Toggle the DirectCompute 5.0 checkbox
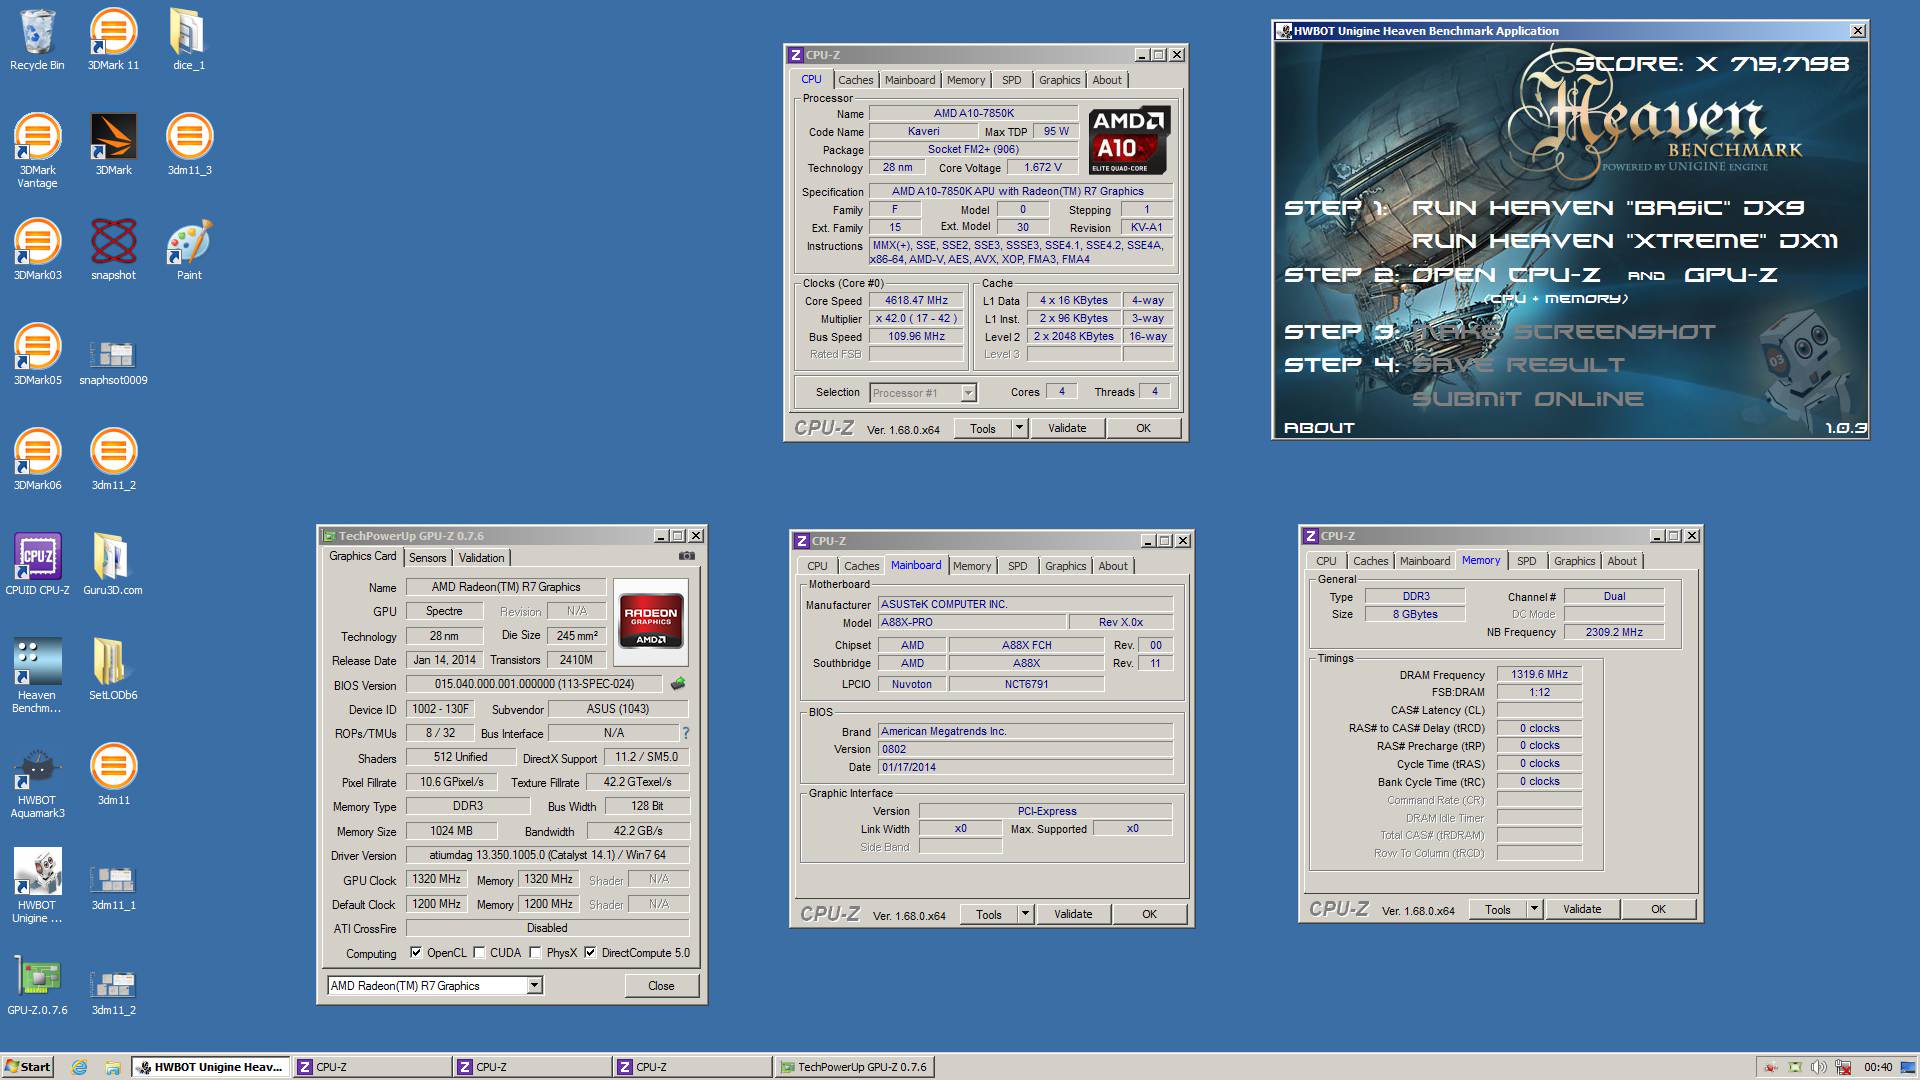Screen dimensions: 1920x1080 click(590, 953)
